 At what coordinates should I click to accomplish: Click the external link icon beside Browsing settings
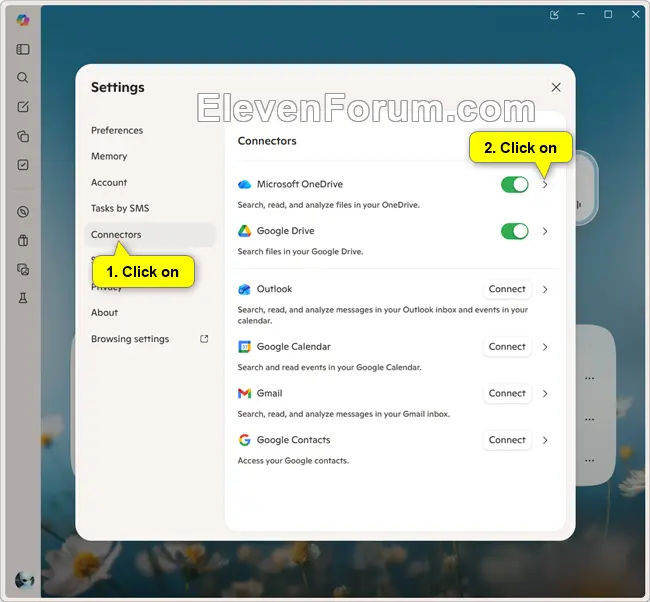click(204, 339)
